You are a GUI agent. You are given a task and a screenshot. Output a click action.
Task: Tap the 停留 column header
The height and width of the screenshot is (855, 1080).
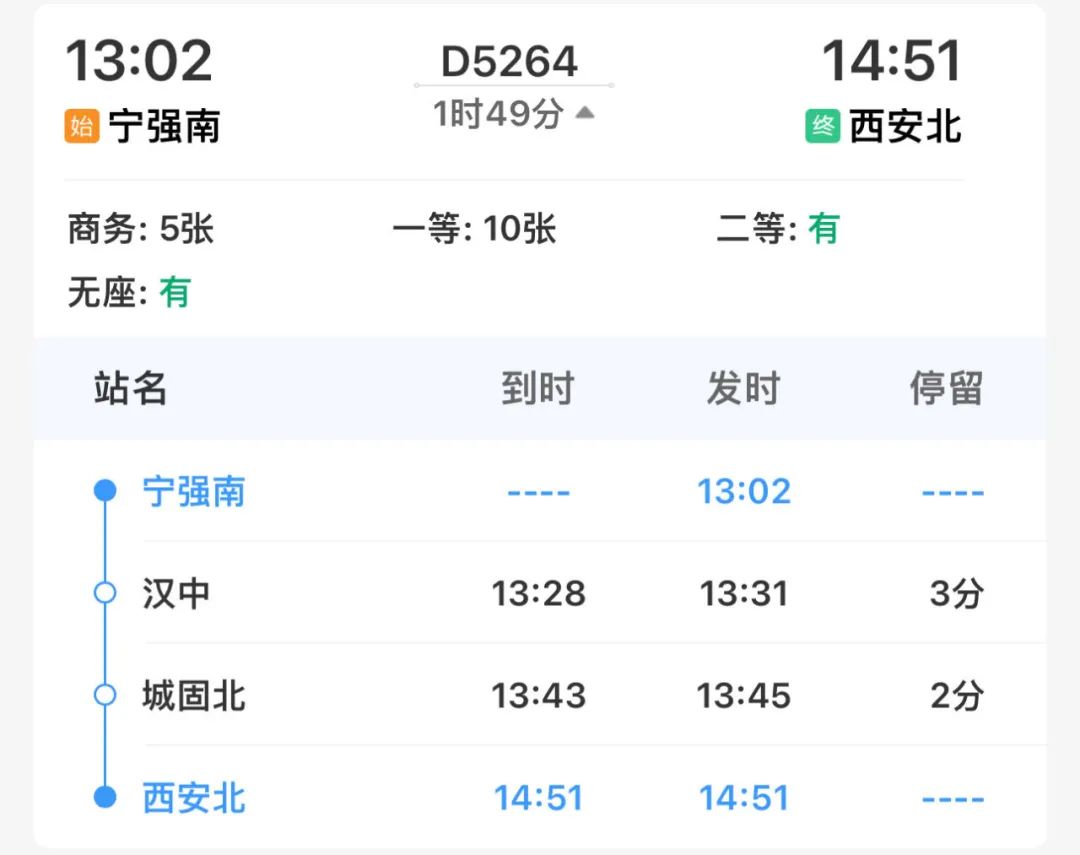(946, 388)
